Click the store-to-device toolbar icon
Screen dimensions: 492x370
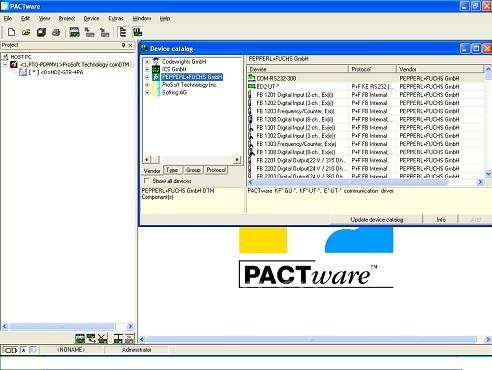pyautogui.click(x=105, y=32)
